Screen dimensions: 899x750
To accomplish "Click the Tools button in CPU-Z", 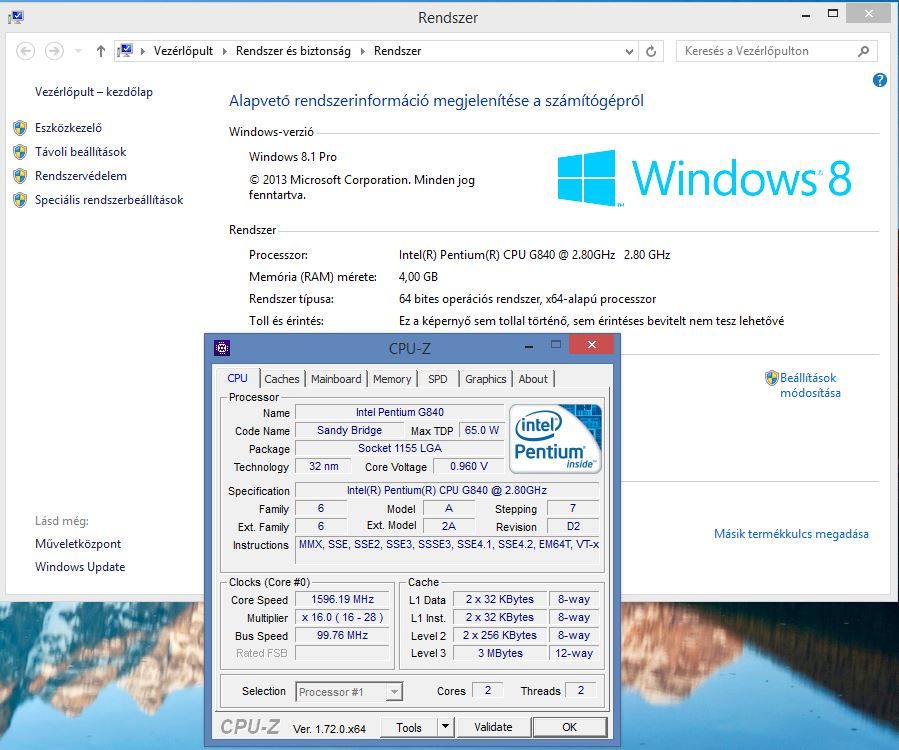I will (409, 728).
